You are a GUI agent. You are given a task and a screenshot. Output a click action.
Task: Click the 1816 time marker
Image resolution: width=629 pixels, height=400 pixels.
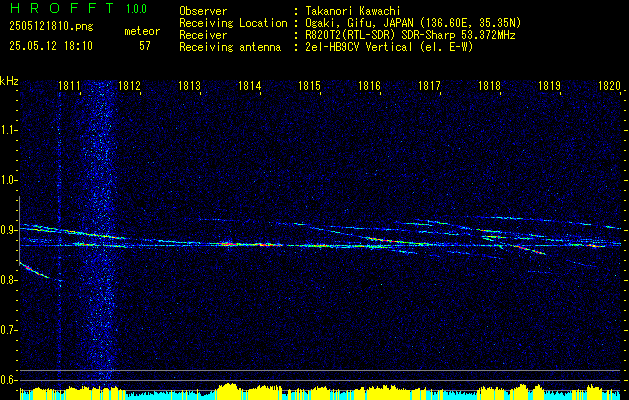(369, 85)
